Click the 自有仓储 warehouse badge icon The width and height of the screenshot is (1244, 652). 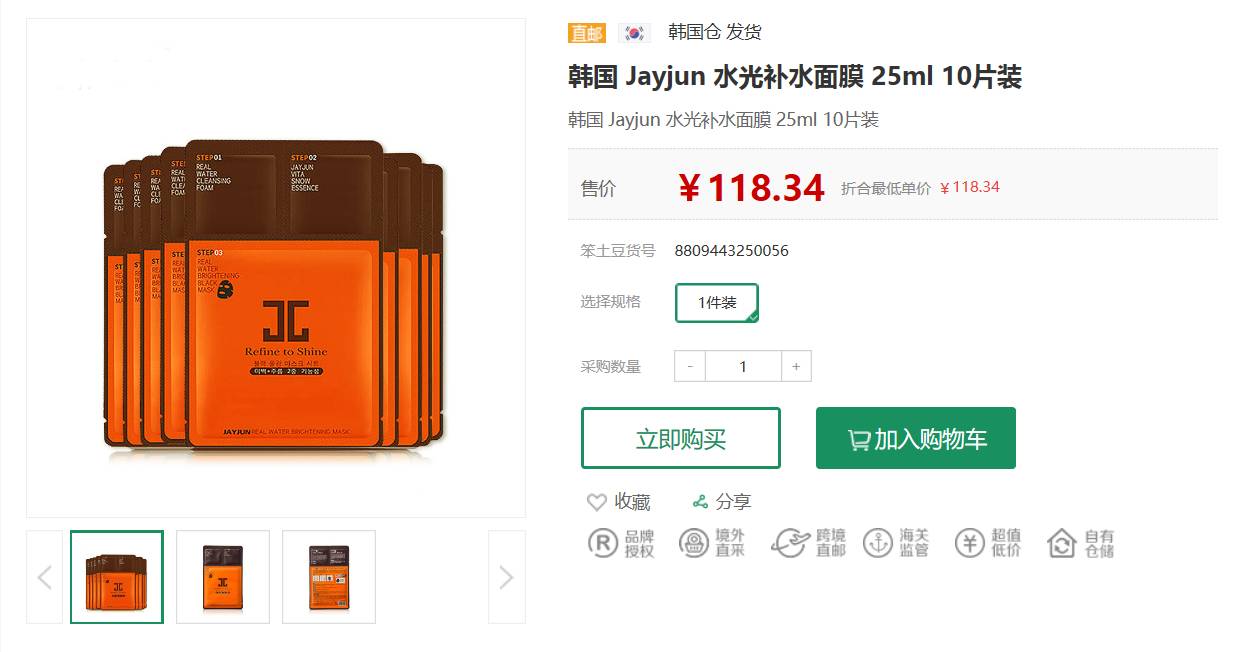1062,543
